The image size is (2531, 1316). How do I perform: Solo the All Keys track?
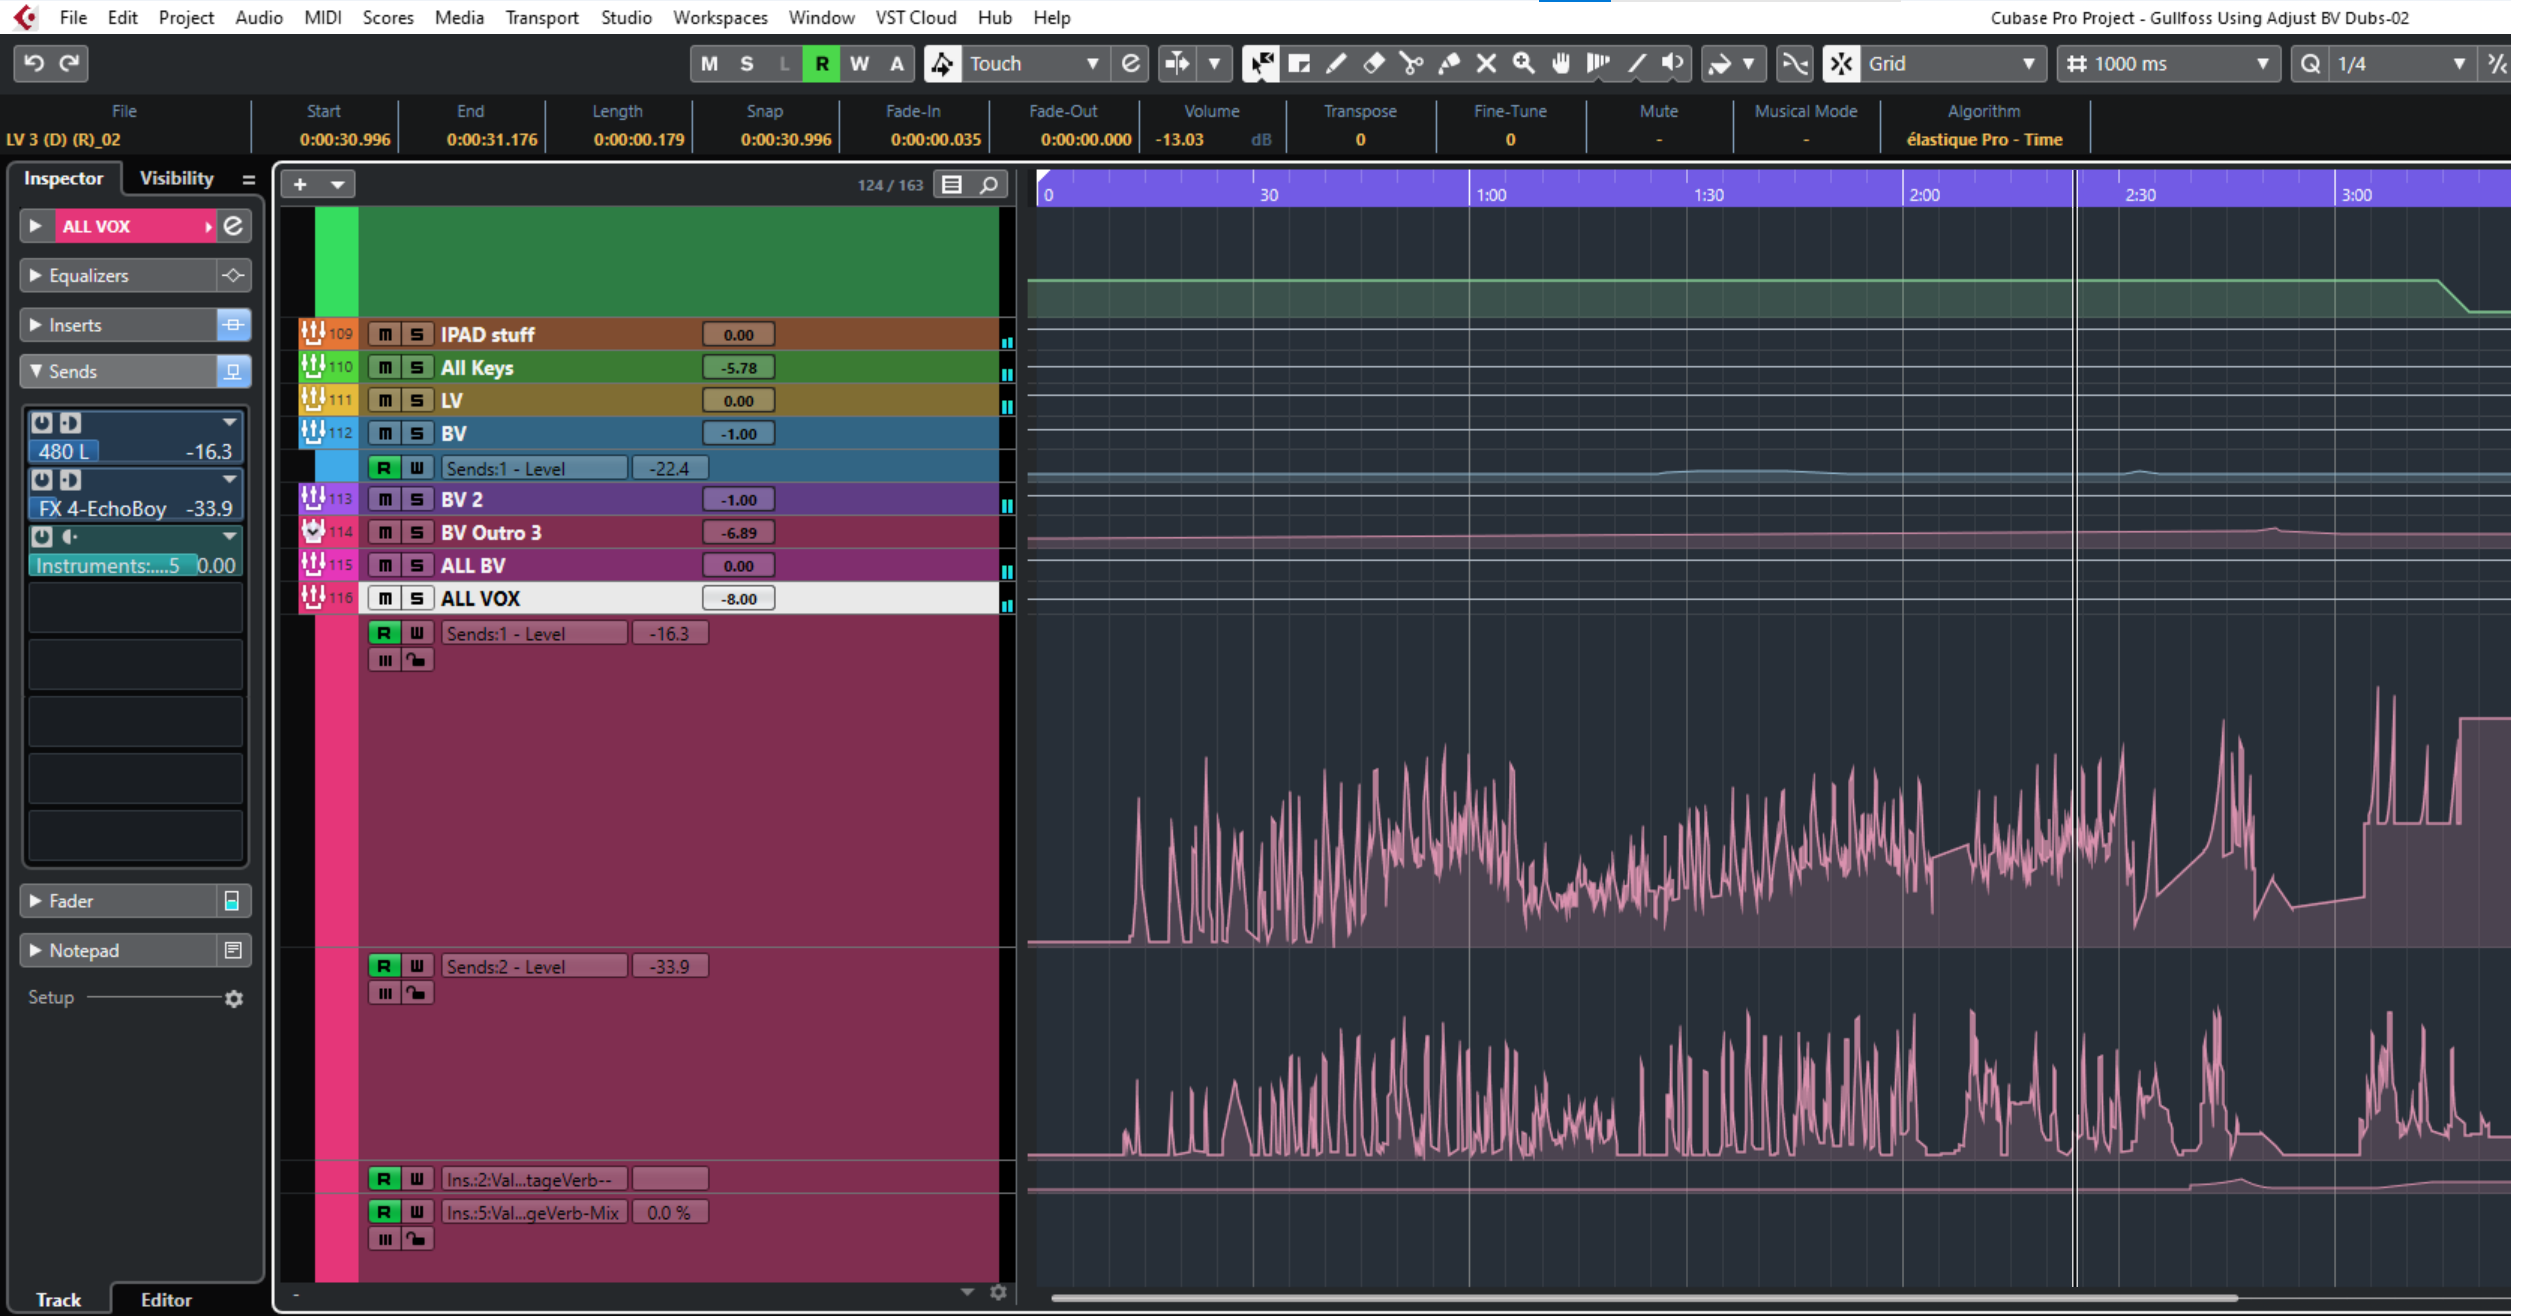(x=417, y=368)
